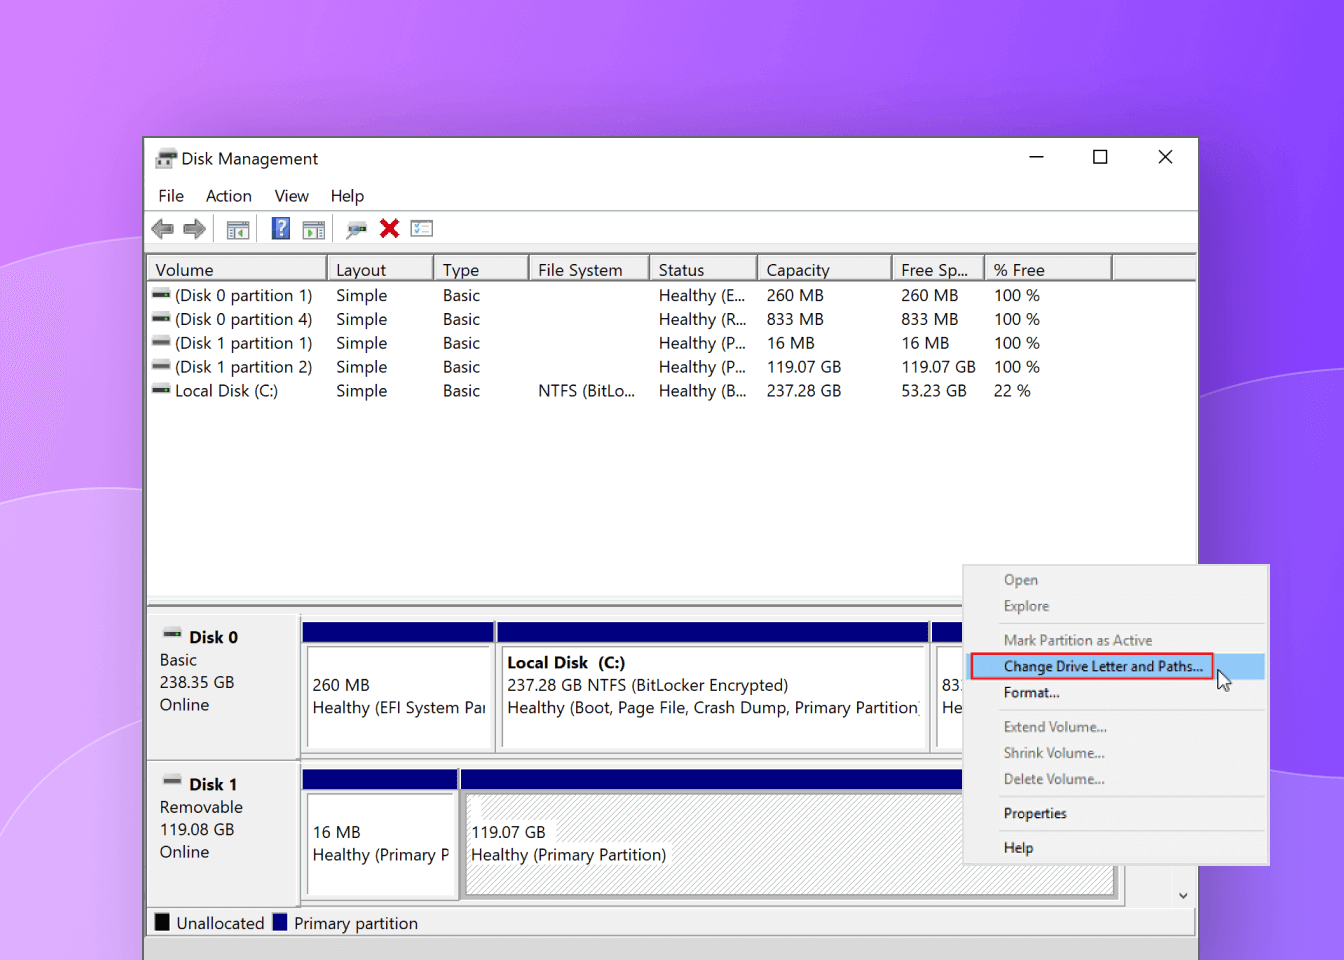This screenshot has height=960, width=1344.
Task: Toggle the console tree pane icon
Action: pos(237,228)
